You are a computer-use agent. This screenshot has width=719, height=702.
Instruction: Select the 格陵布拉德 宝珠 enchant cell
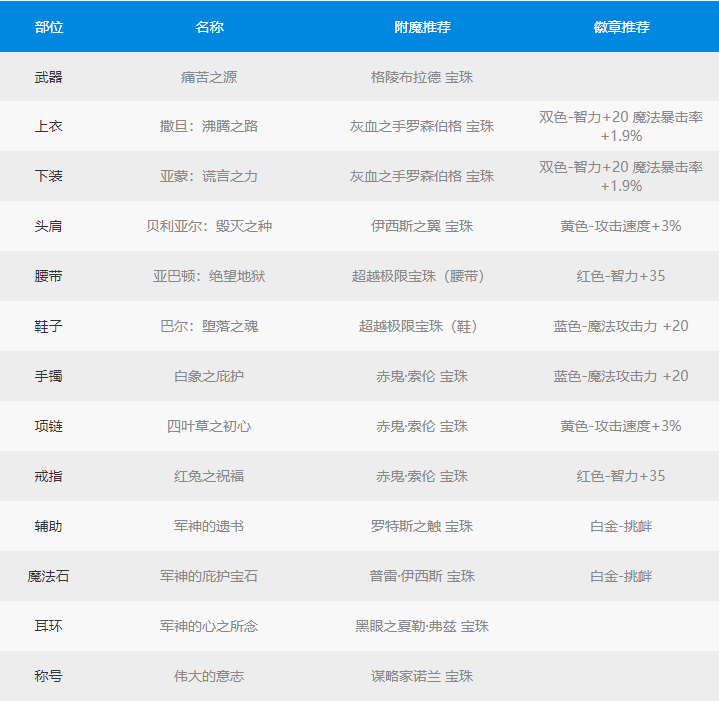422,77
